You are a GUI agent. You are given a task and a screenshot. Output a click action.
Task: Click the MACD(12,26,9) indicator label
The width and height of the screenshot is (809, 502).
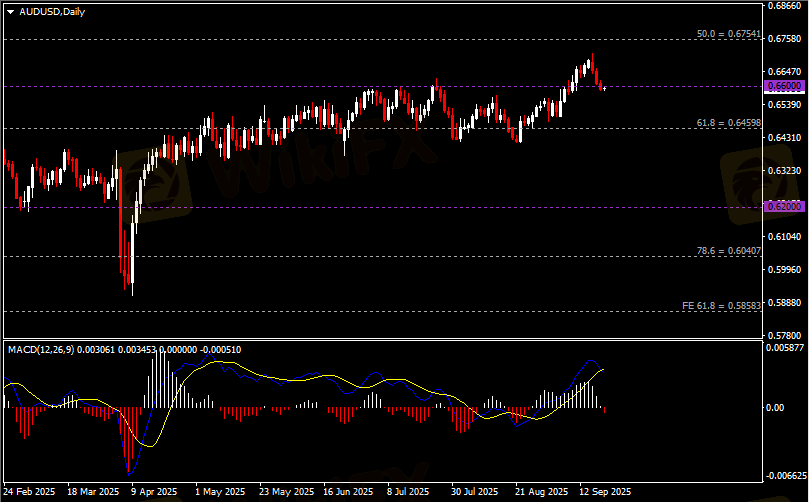click(40, 349)
